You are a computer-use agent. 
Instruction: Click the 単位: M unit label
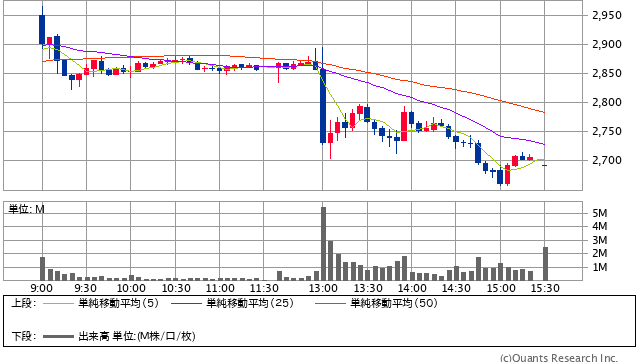(x=26, y=209)
